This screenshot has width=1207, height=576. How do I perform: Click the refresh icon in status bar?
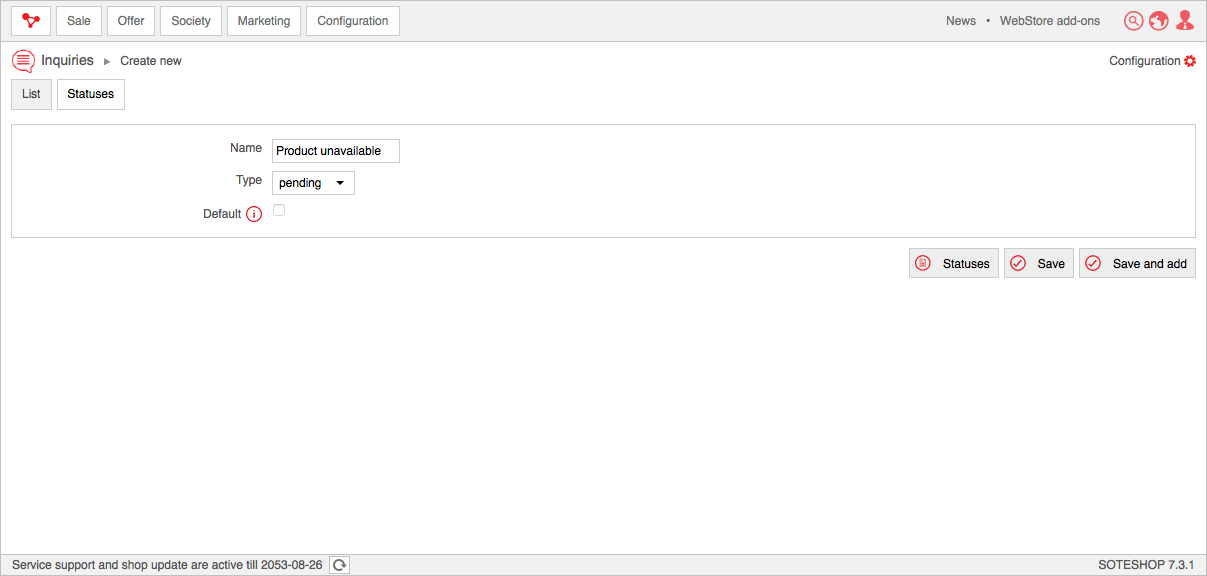(x=340, y=565)
